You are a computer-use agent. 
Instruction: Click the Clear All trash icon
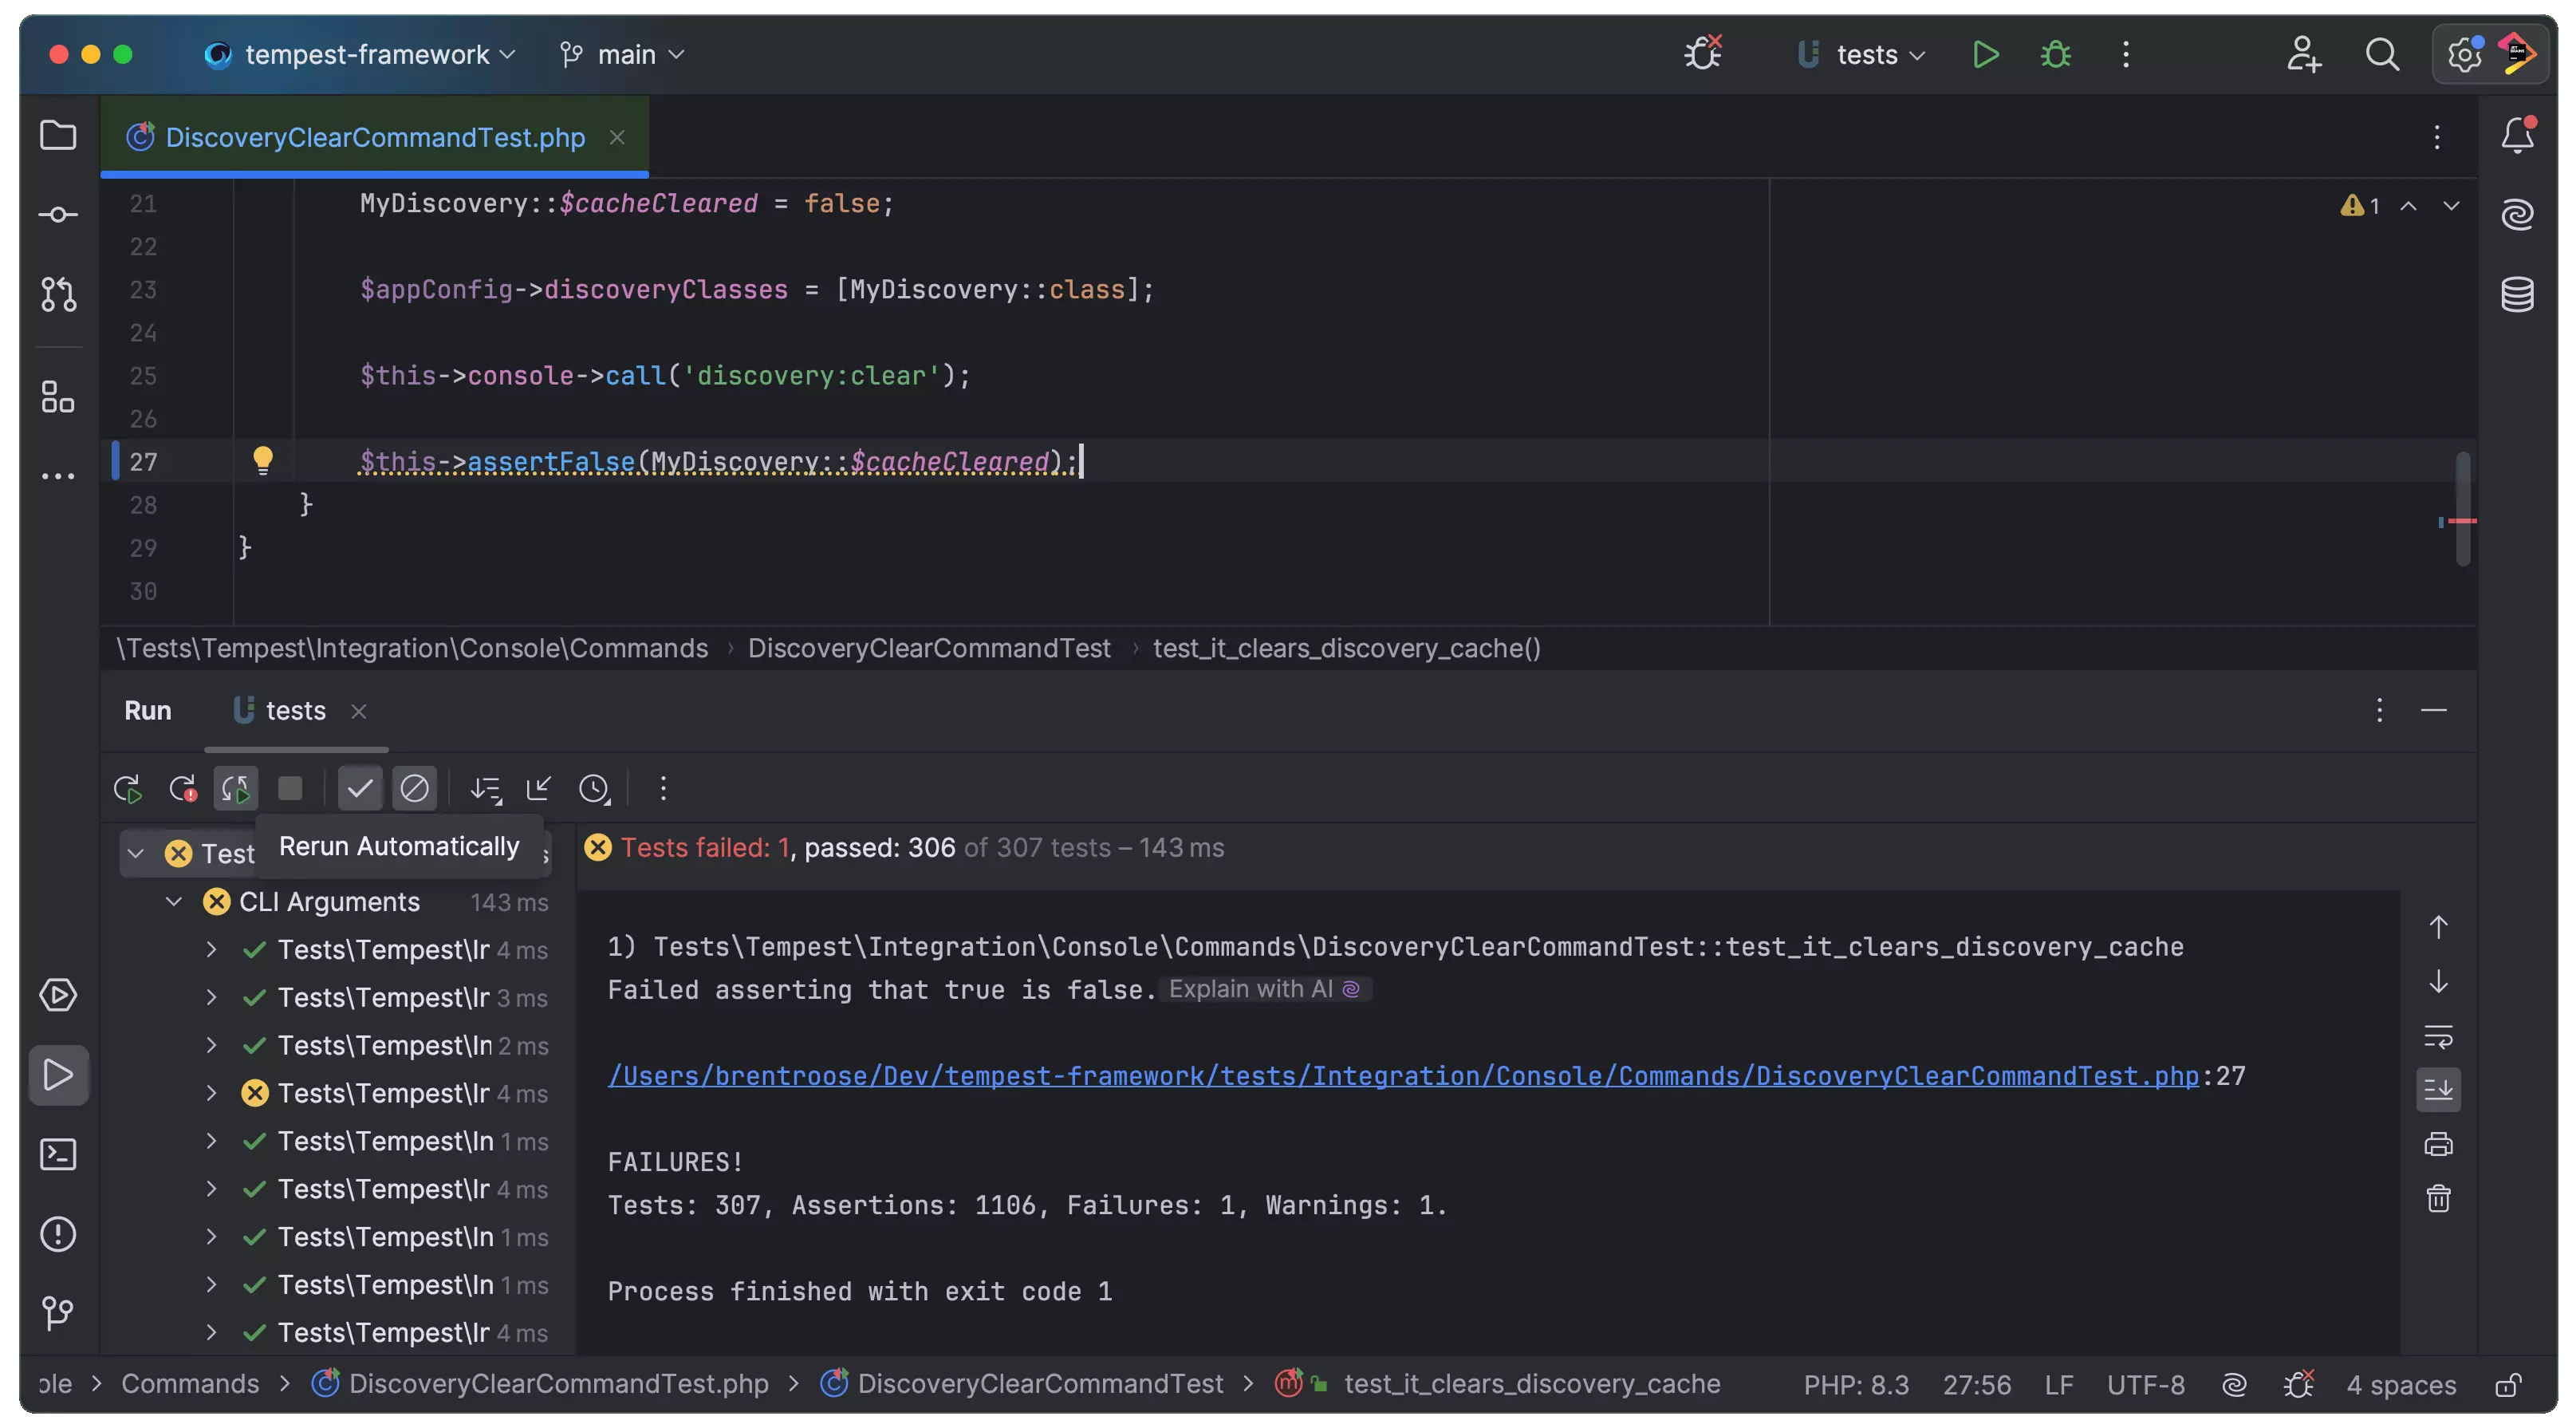[2438, 1198]
